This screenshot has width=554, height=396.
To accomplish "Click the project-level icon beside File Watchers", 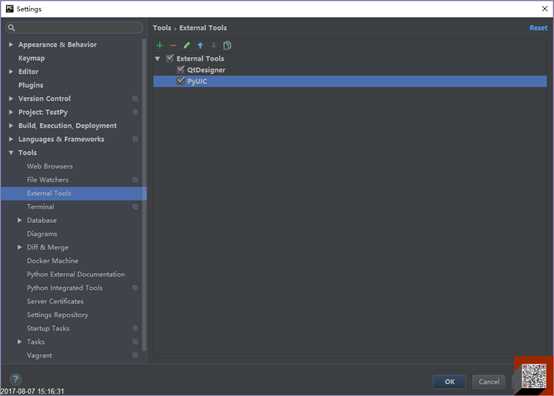I will pyautogui.click(x=135, y=180).
